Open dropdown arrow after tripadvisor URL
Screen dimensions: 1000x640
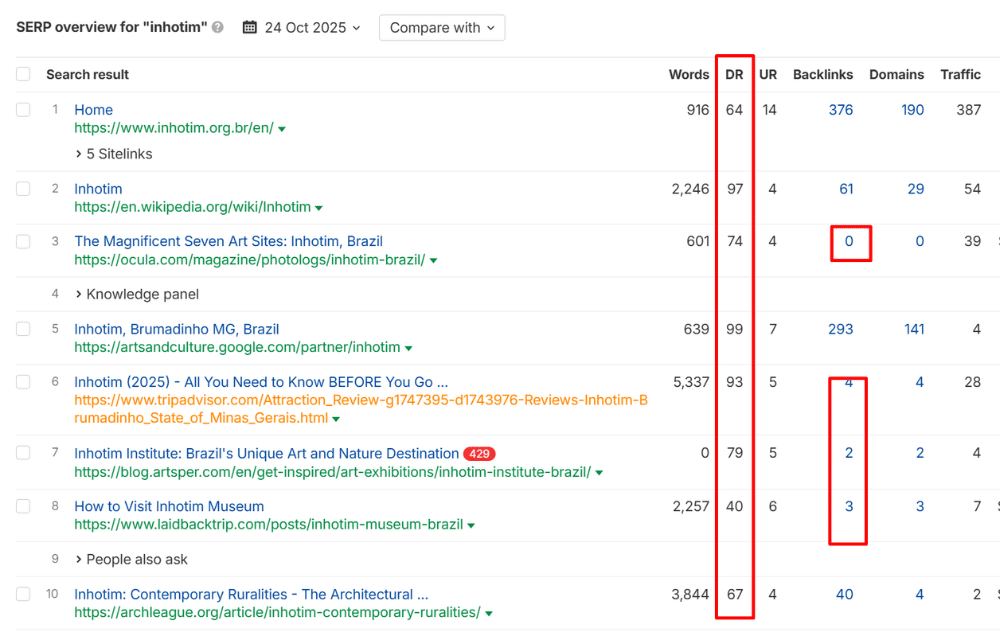(x=336, y=419)
